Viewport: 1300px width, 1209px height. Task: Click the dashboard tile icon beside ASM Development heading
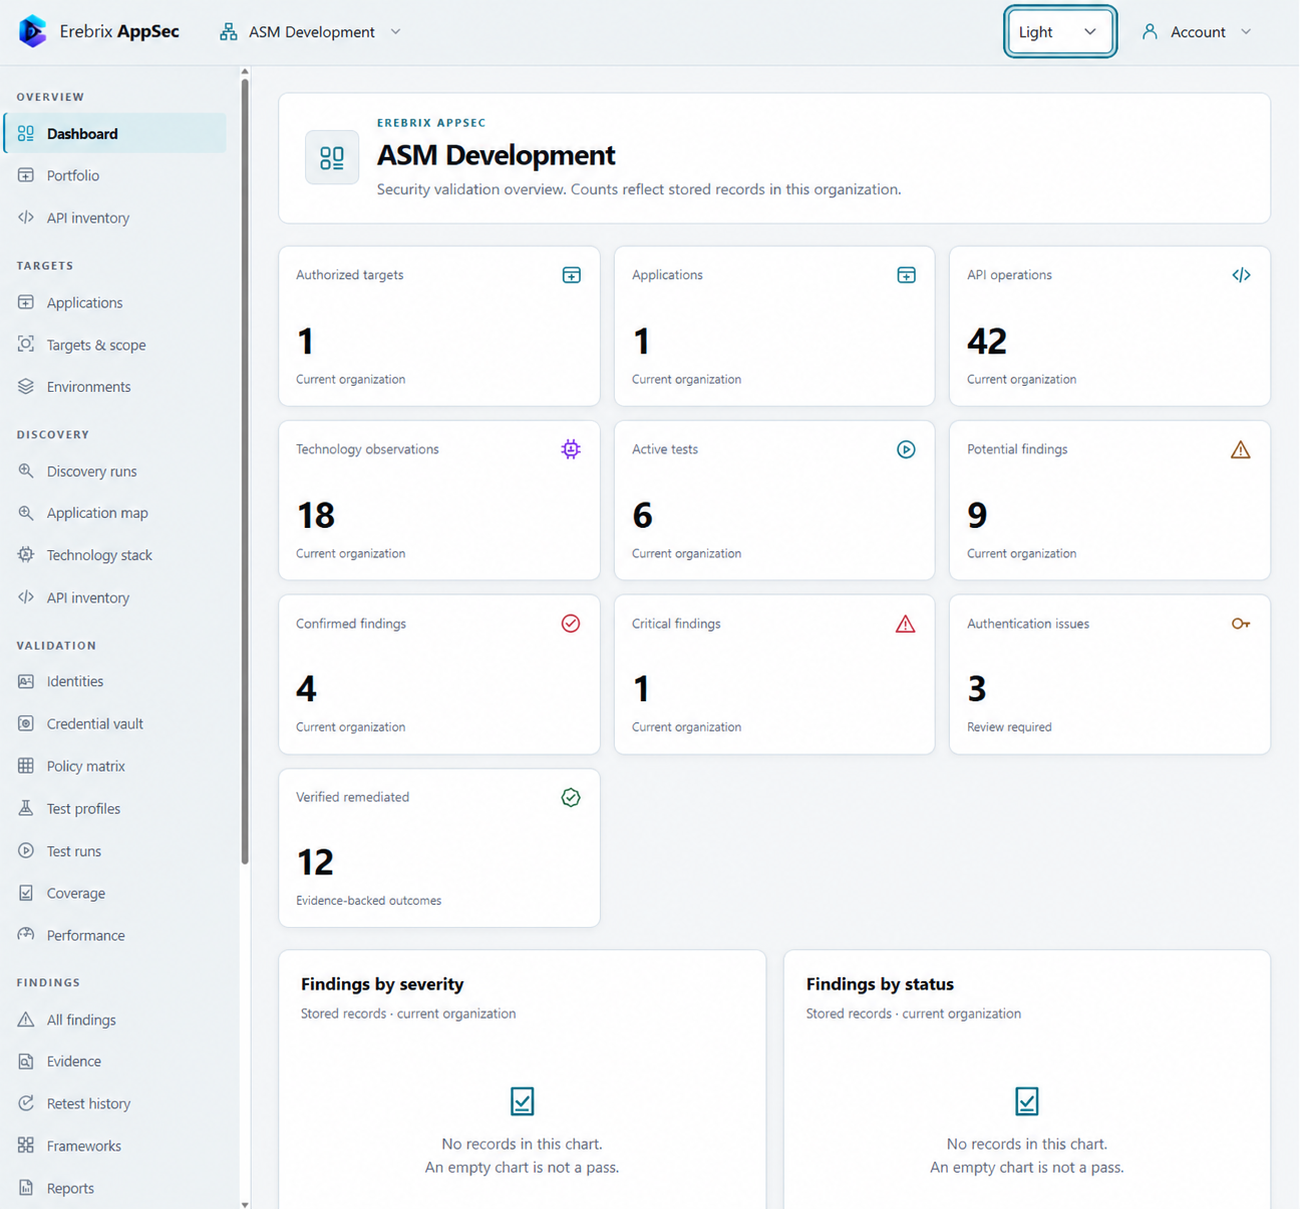click(x=332, y=157)
